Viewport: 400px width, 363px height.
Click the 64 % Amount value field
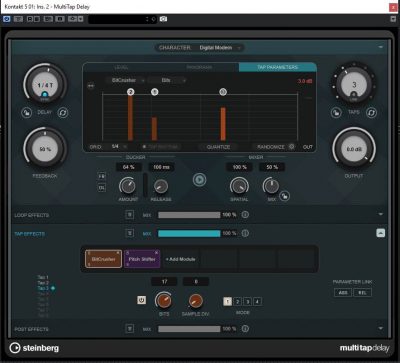coord(128,167)
